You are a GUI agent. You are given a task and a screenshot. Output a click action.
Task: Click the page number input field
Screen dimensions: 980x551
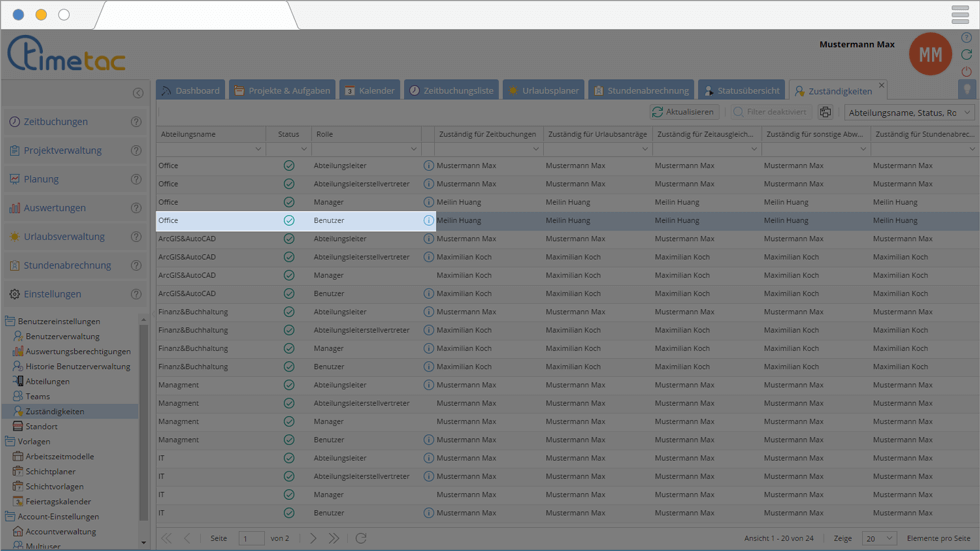pyautogui.click(x=251, y=538)
